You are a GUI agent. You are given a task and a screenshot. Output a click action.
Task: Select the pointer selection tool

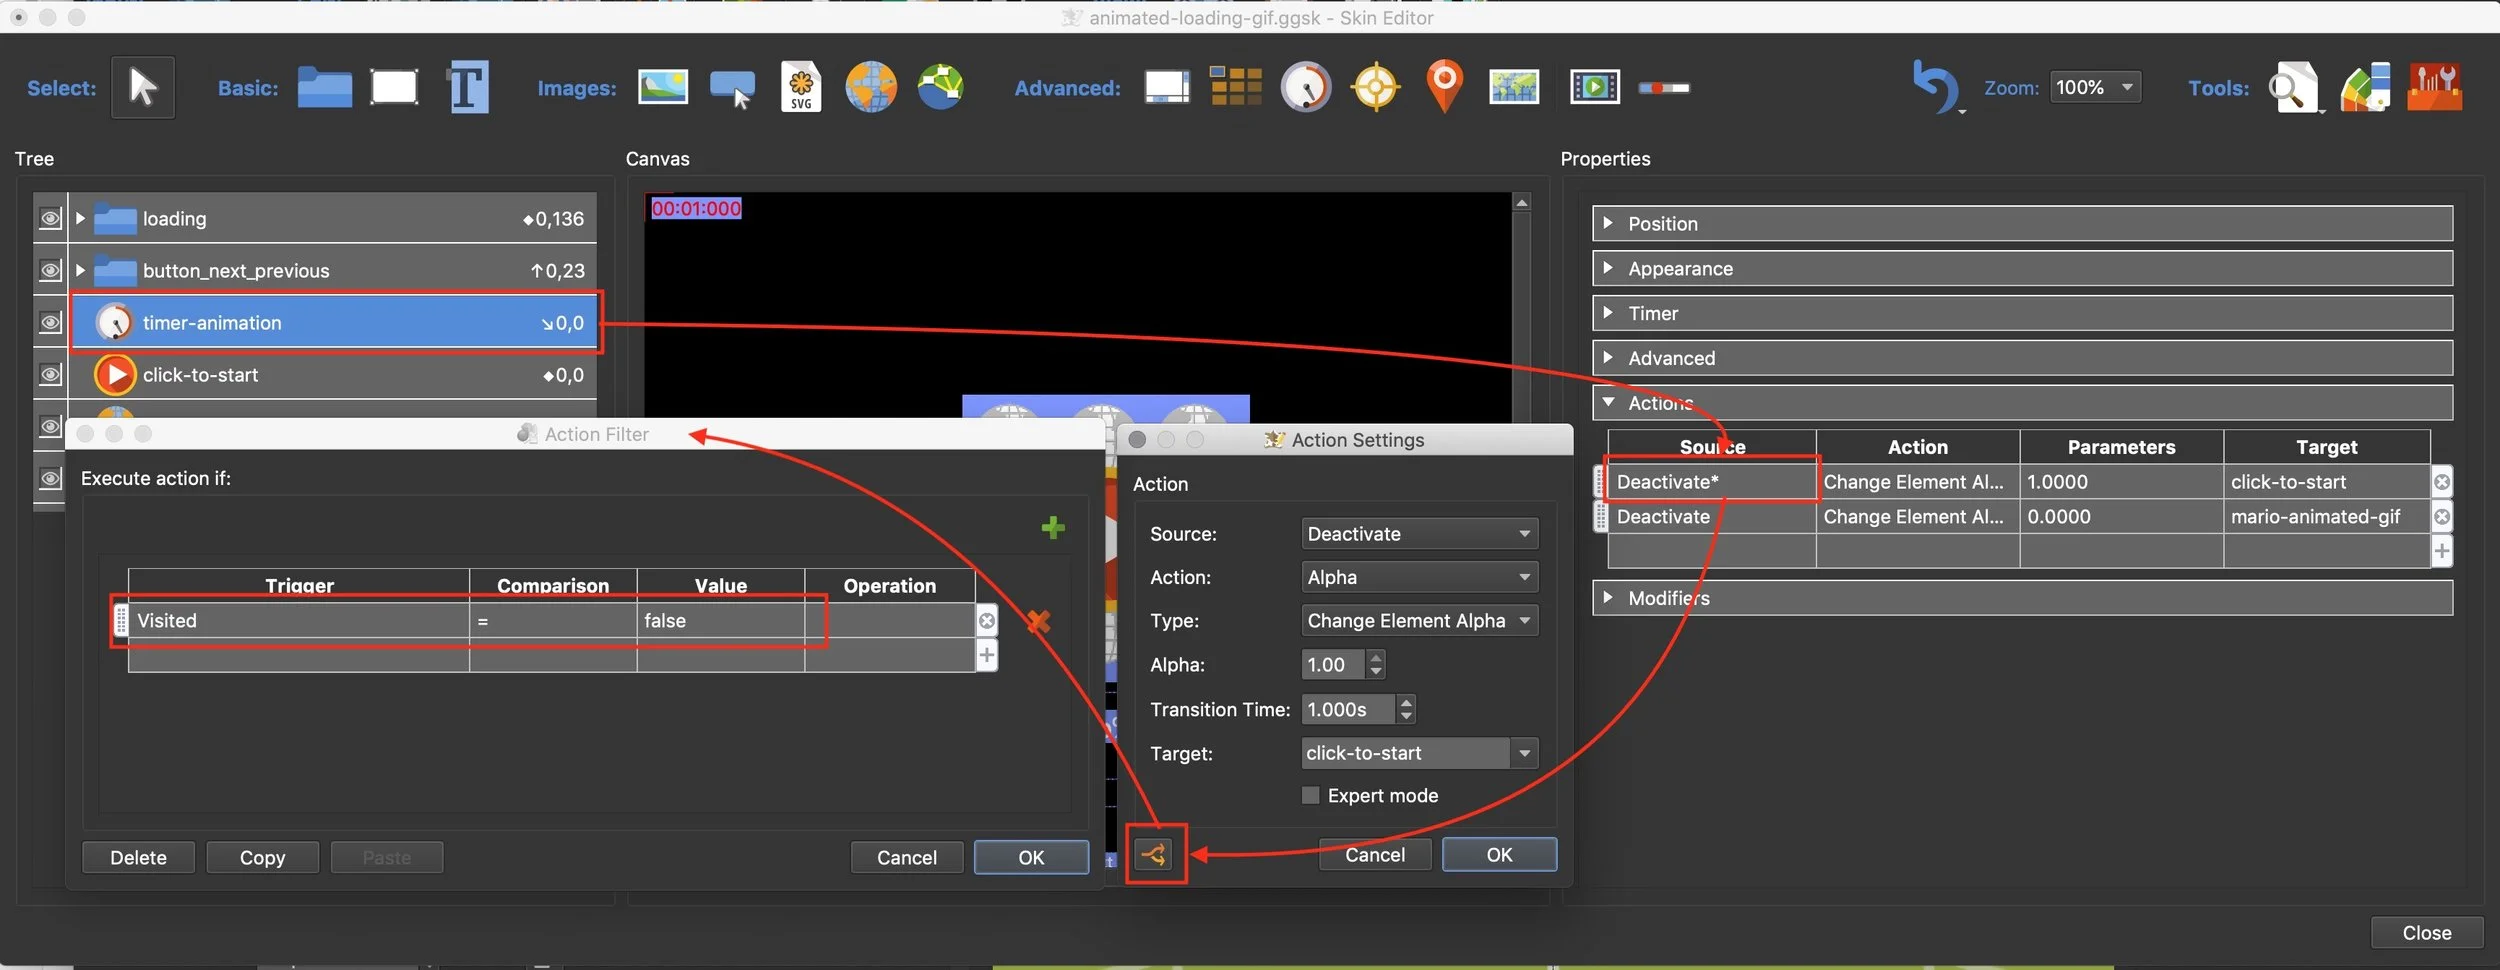[x=142, y=88]
